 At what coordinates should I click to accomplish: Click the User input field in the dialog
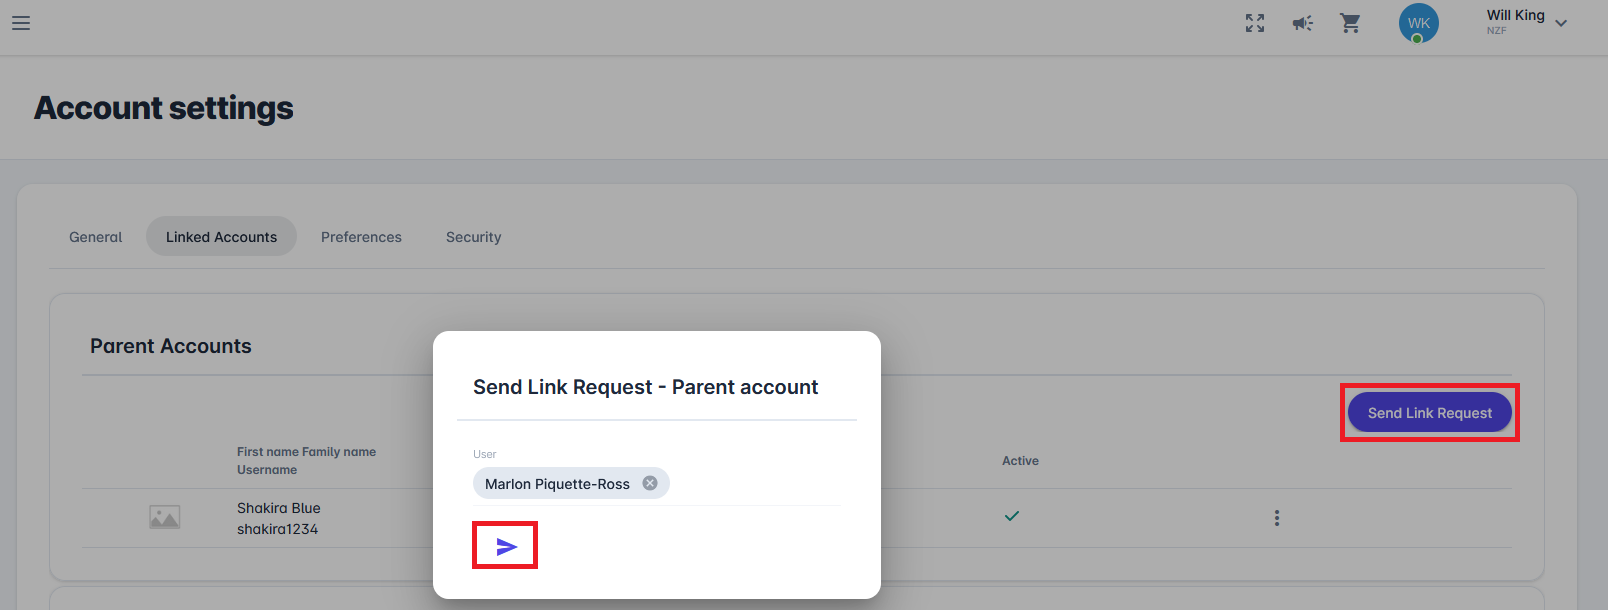coord(750,484)
